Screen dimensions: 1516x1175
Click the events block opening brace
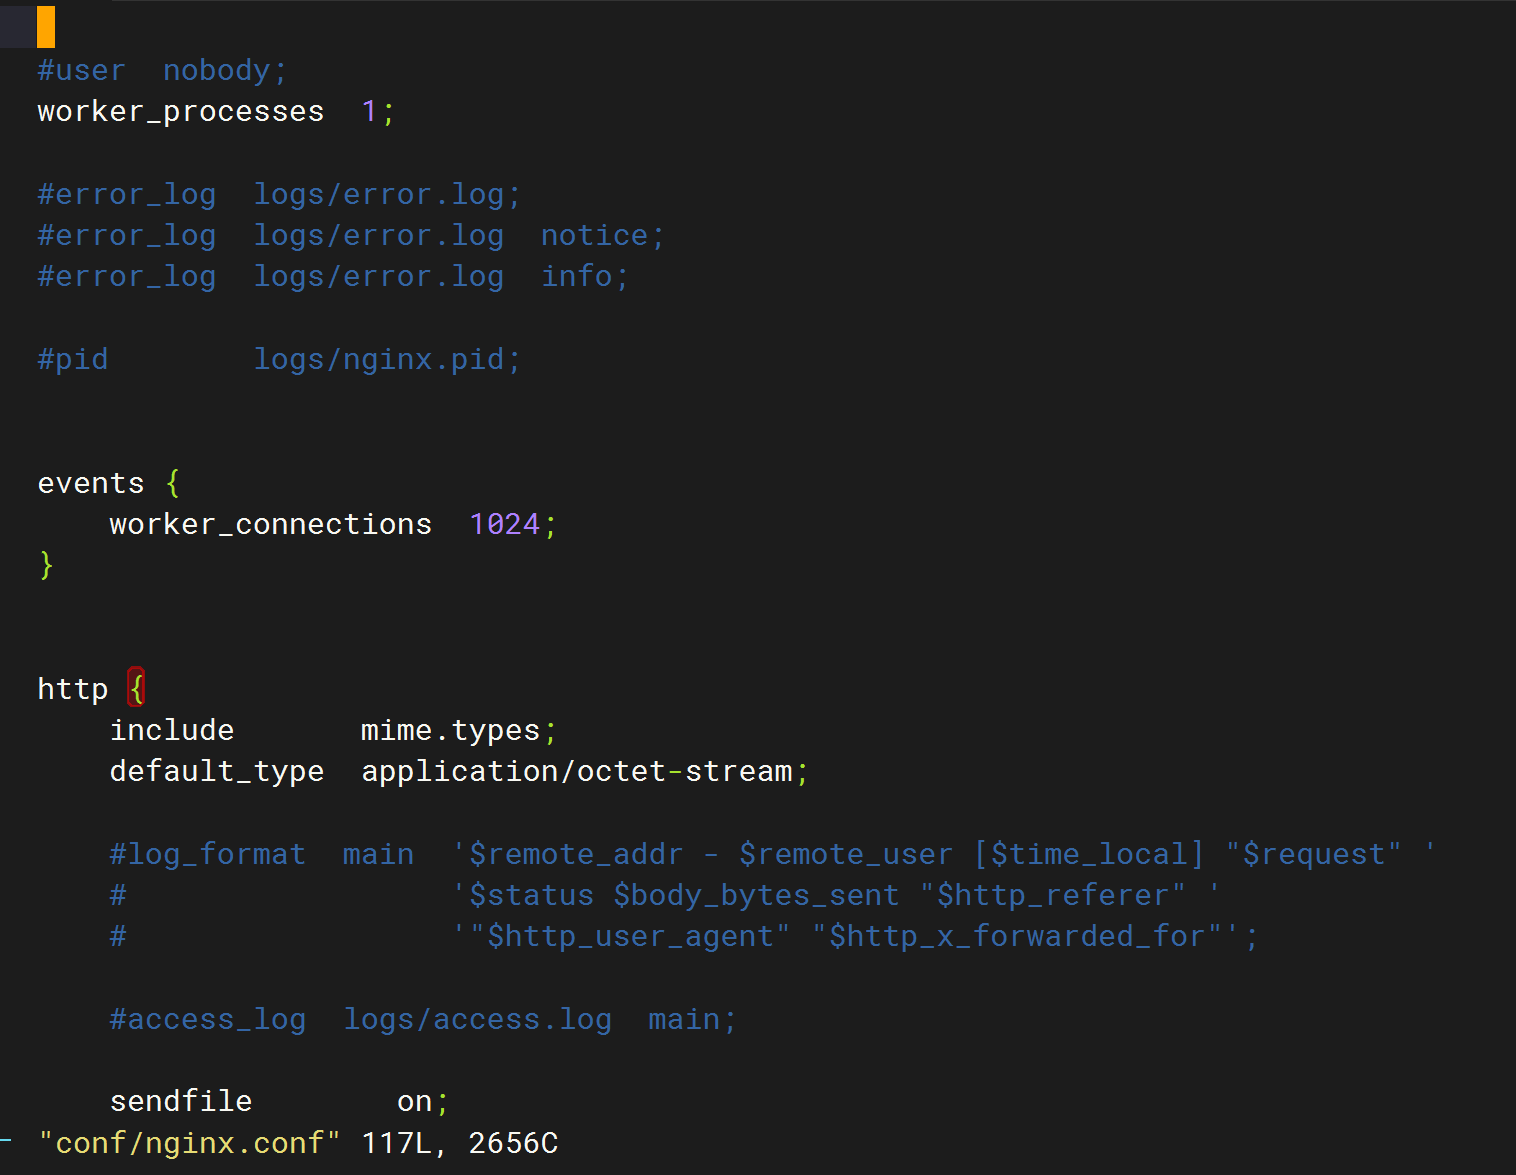(x=173, y=483)
